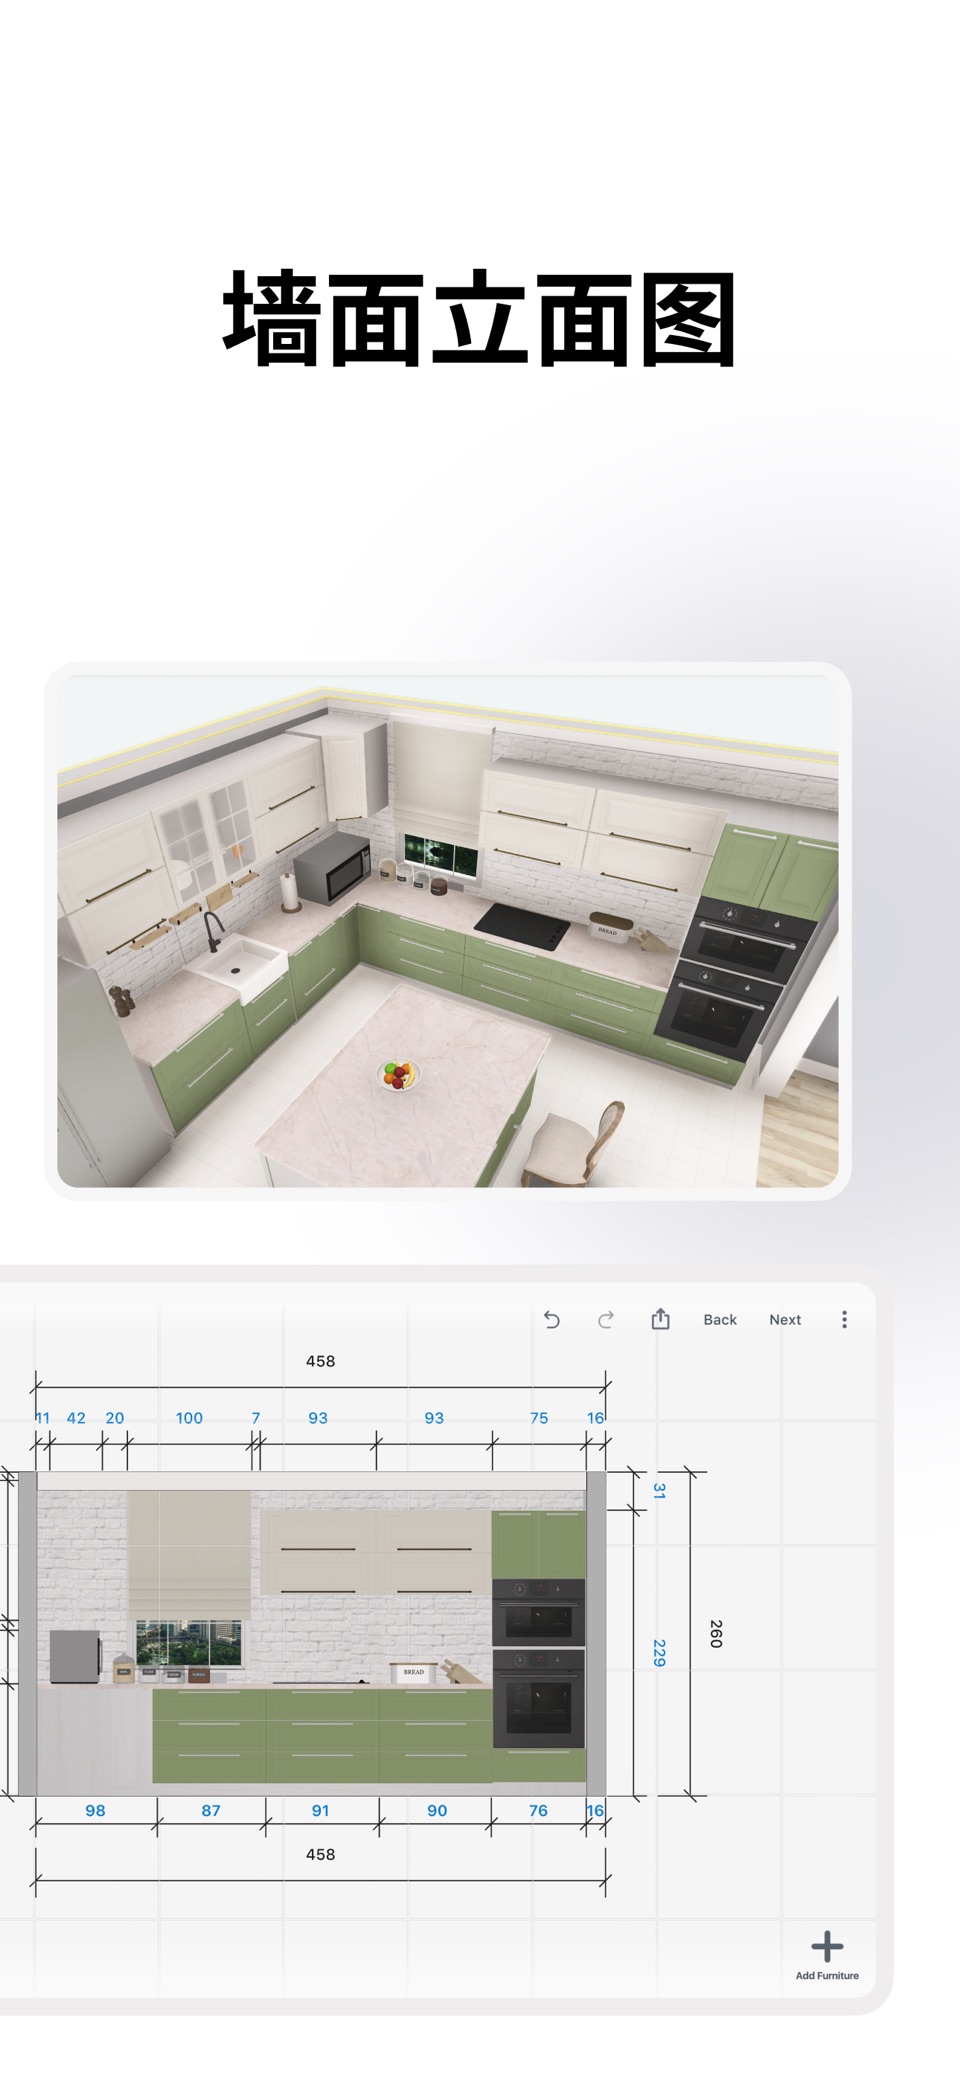Redo the reverted action
Image resolution: width=960 pixels, height=2081 pixels.
606,1319
